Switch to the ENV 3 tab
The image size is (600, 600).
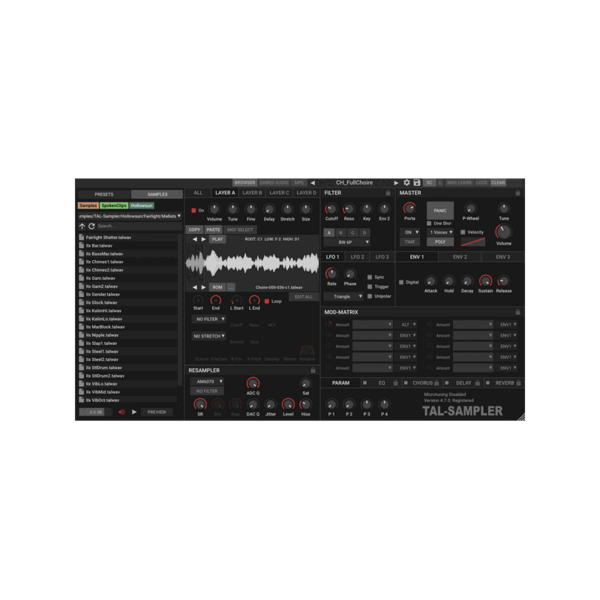point(503,257)
